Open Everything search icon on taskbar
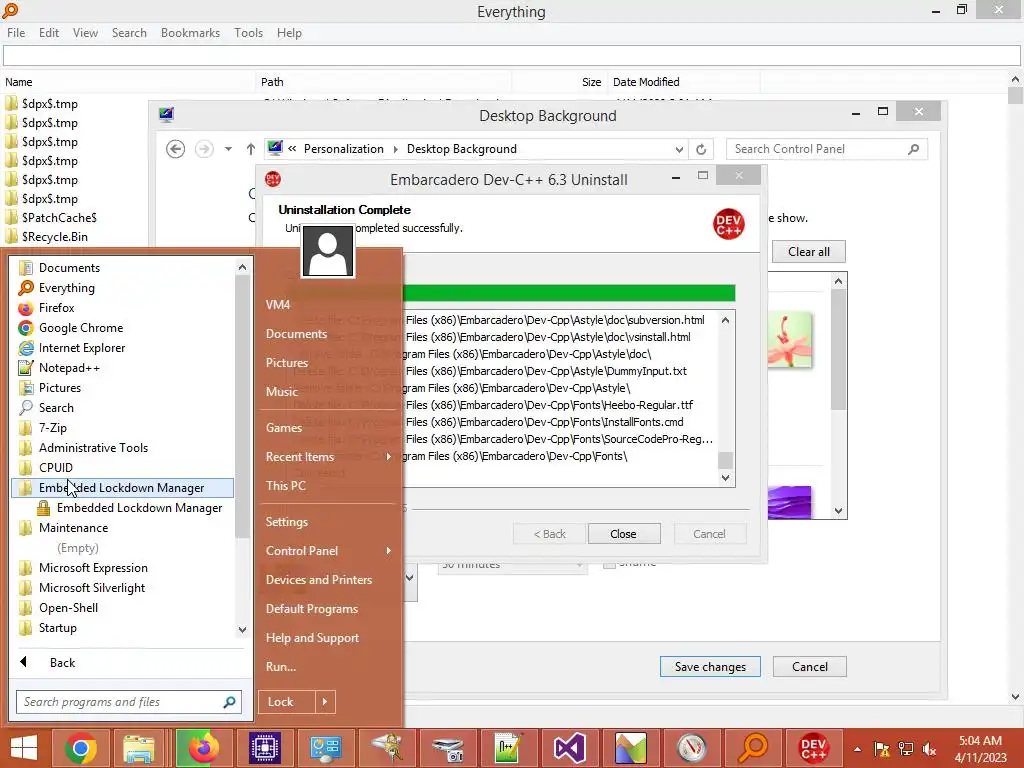The image size is (1024, 768). 753,748
